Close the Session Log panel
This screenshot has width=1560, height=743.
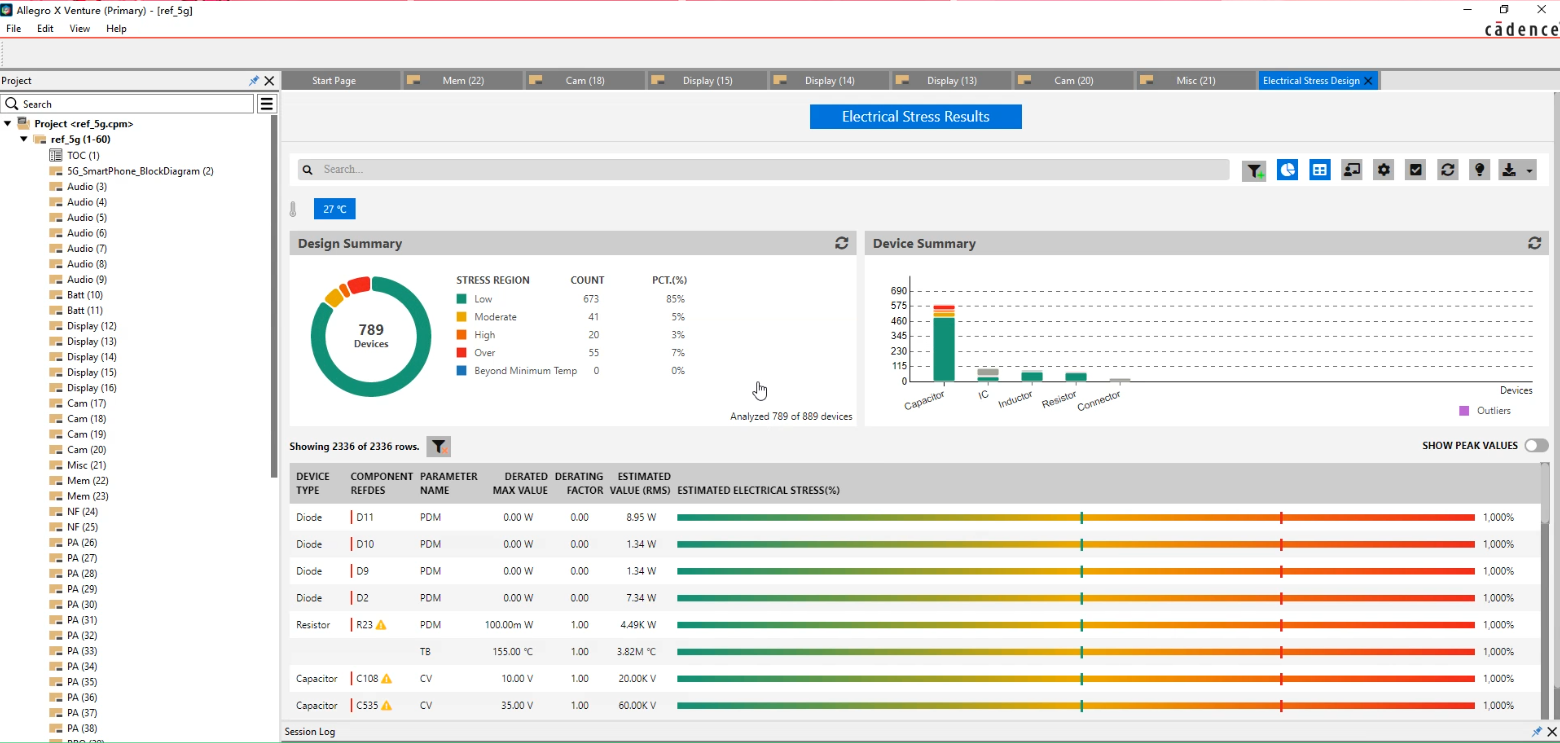[x=1552, y=732]
